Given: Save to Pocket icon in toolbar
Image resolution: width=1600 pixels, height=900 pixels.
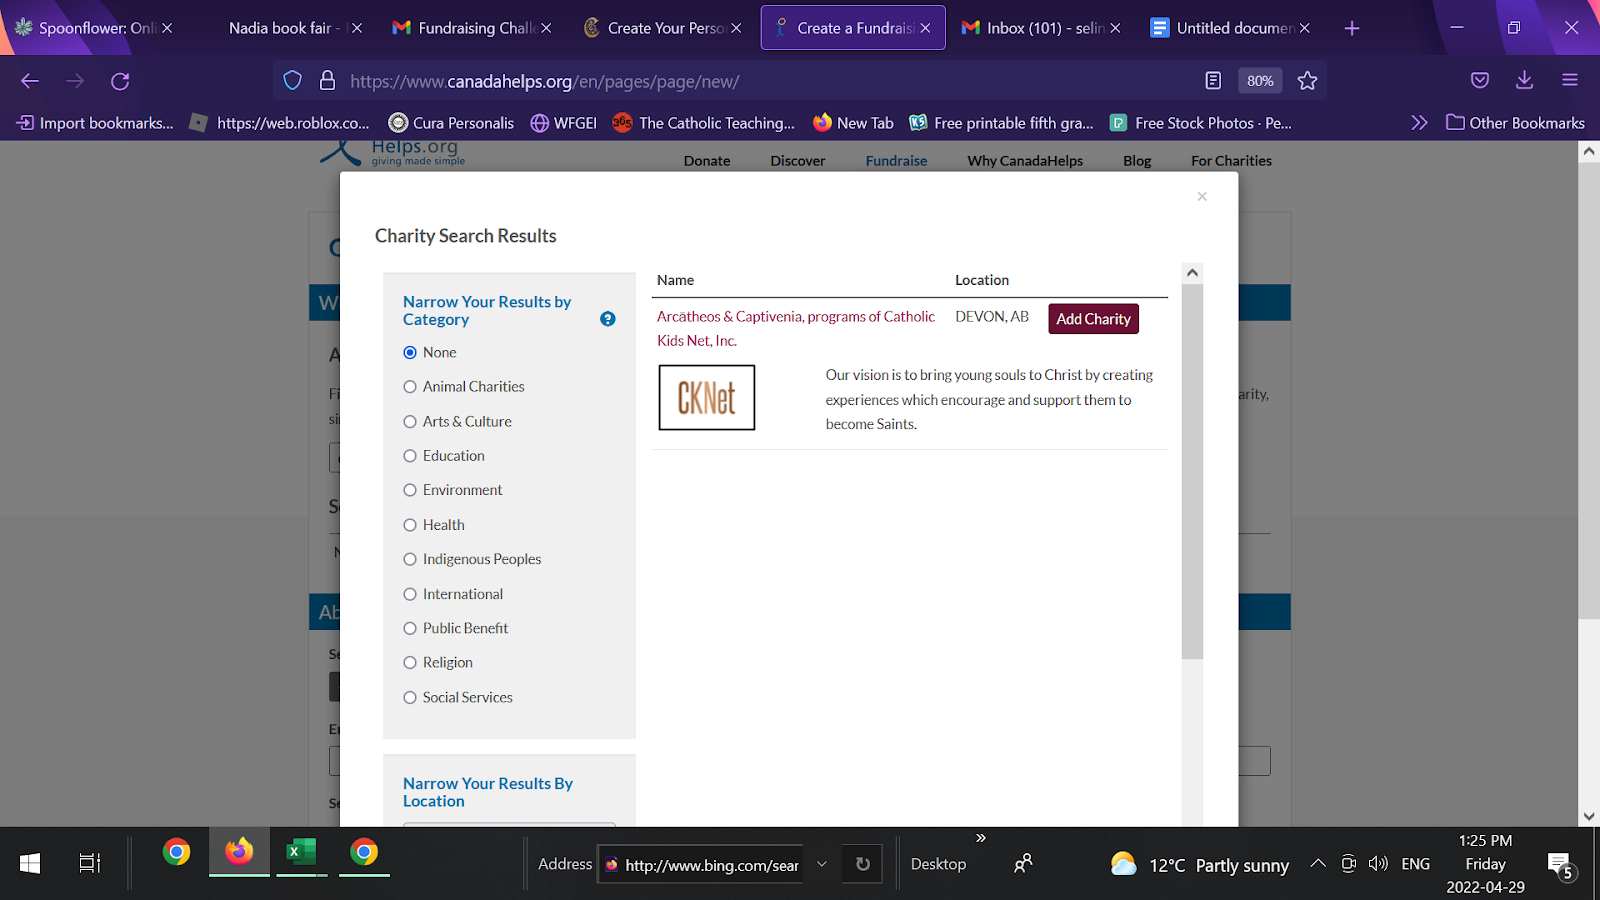Looking at the screenshot, I should coord(1480,81).
